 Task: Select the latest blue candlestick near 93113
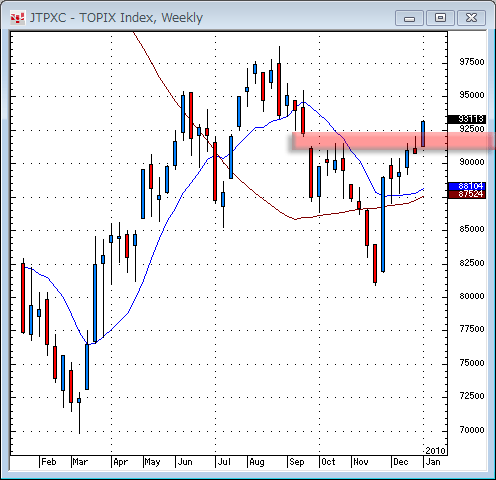423,134
